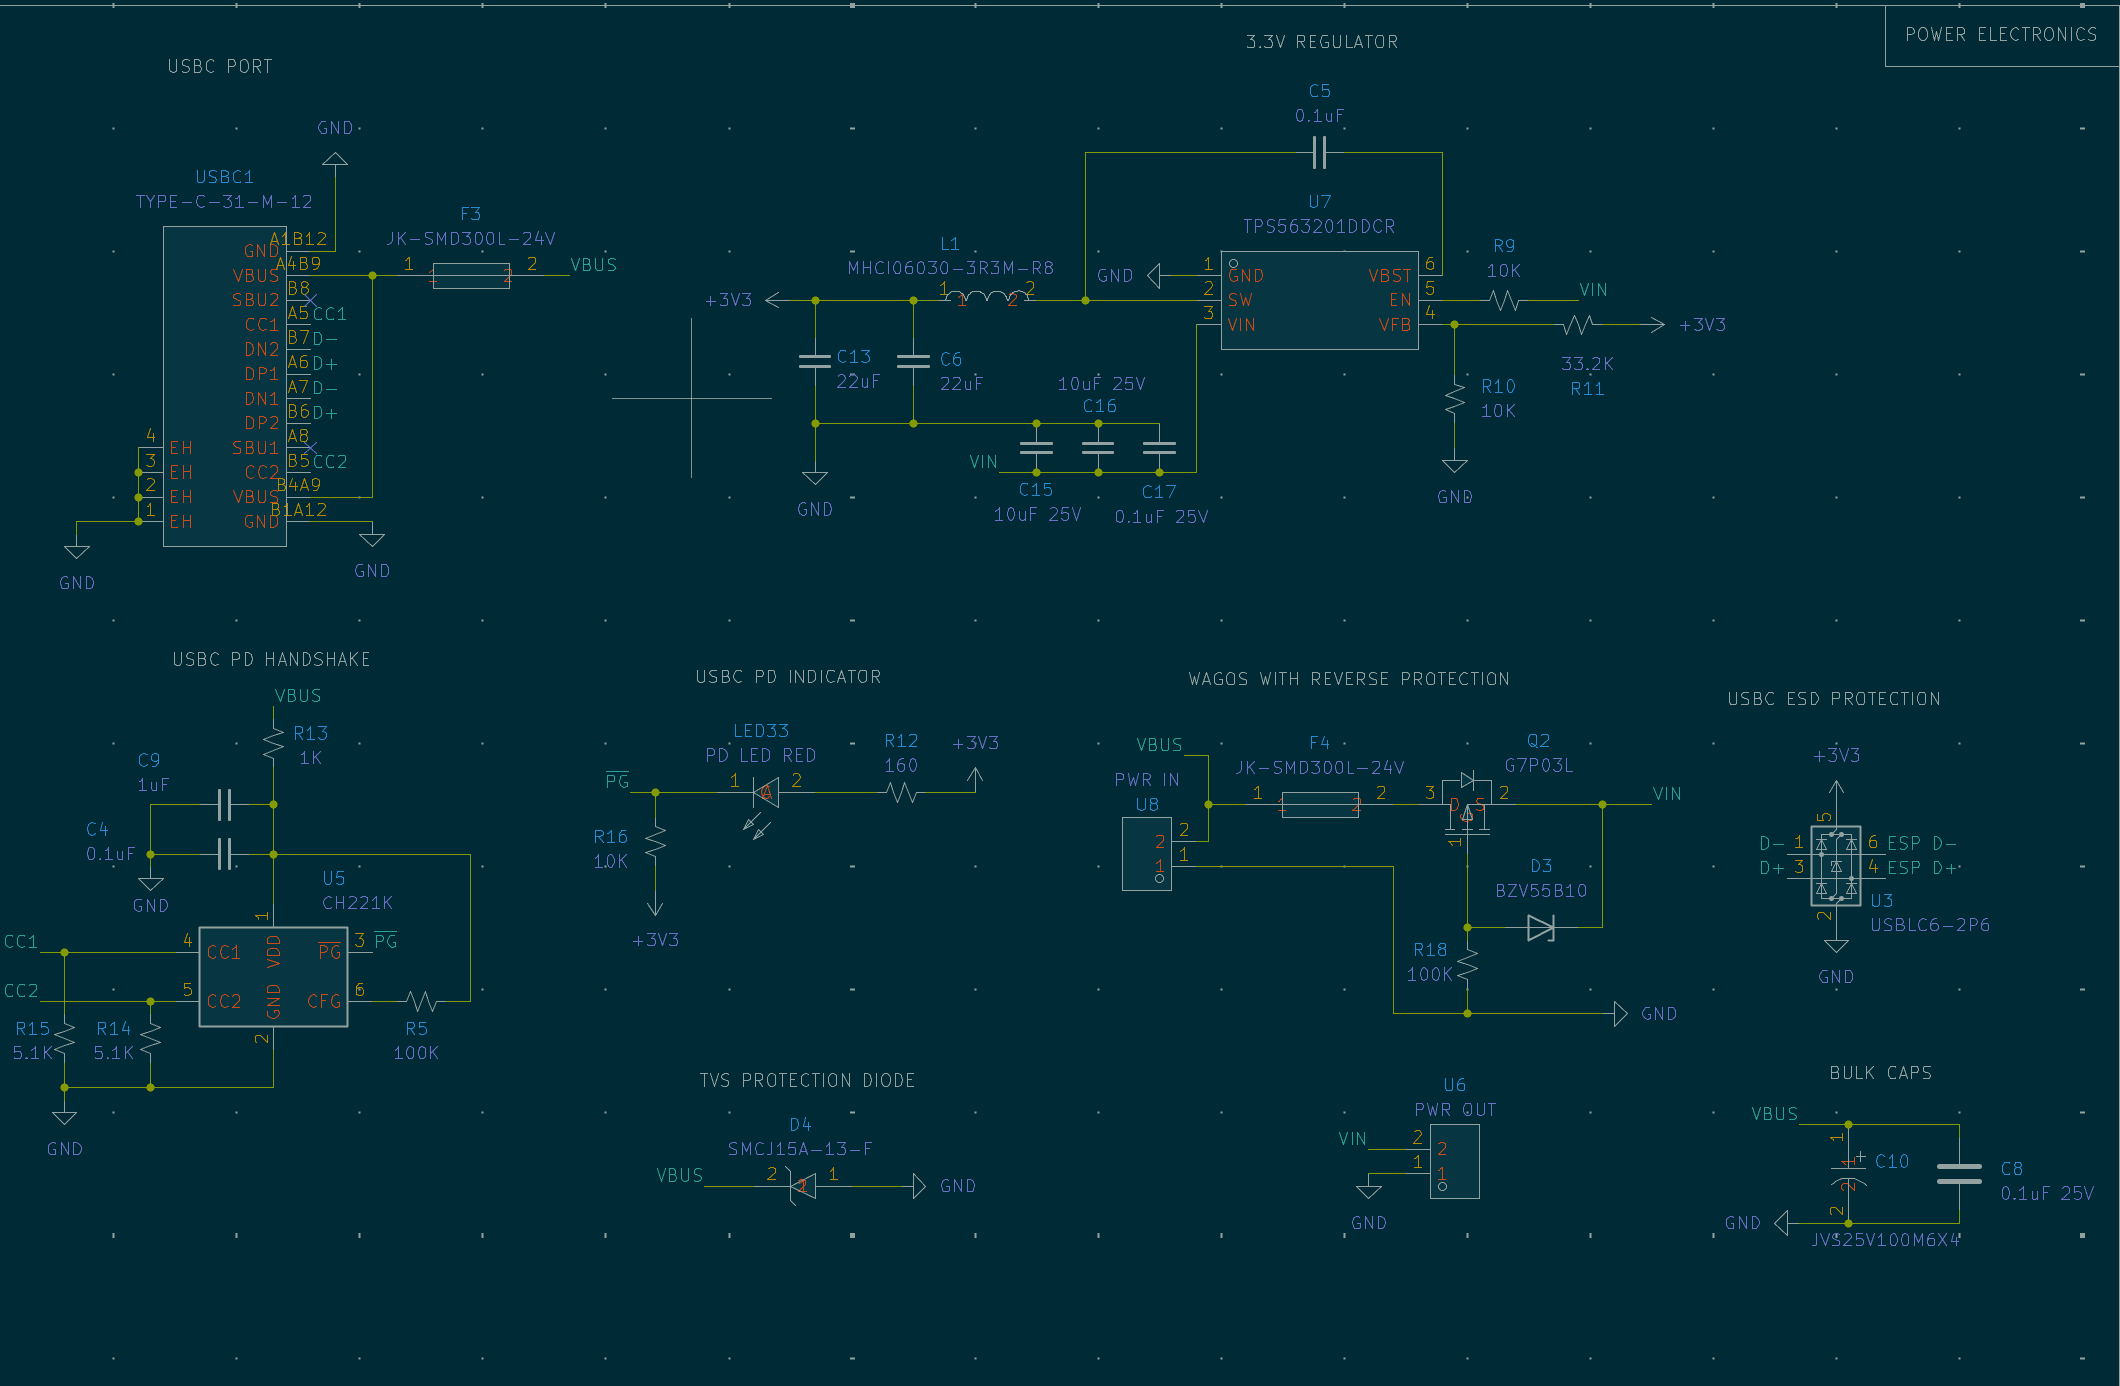Image resolution: width=2120 pixels, height=1386 pixels.
Task: Select the R9 resistor symbol on EN line
Action: tap(1504, 300)
